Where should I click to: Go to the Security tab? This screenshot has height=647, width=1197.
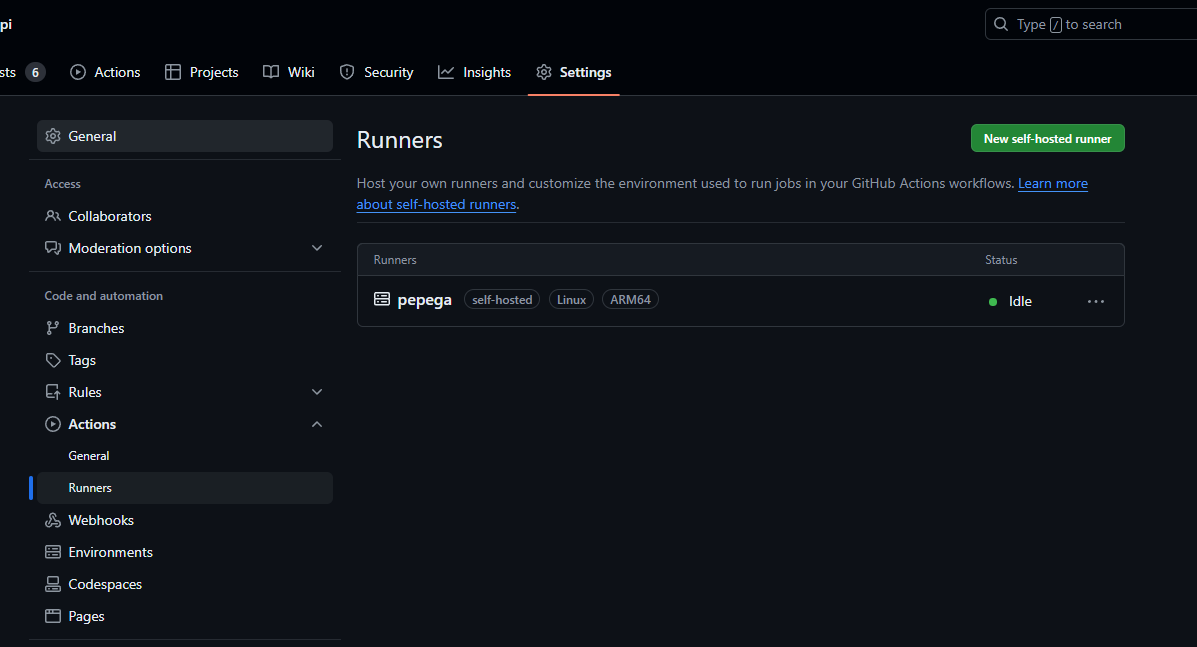(376, 72)
